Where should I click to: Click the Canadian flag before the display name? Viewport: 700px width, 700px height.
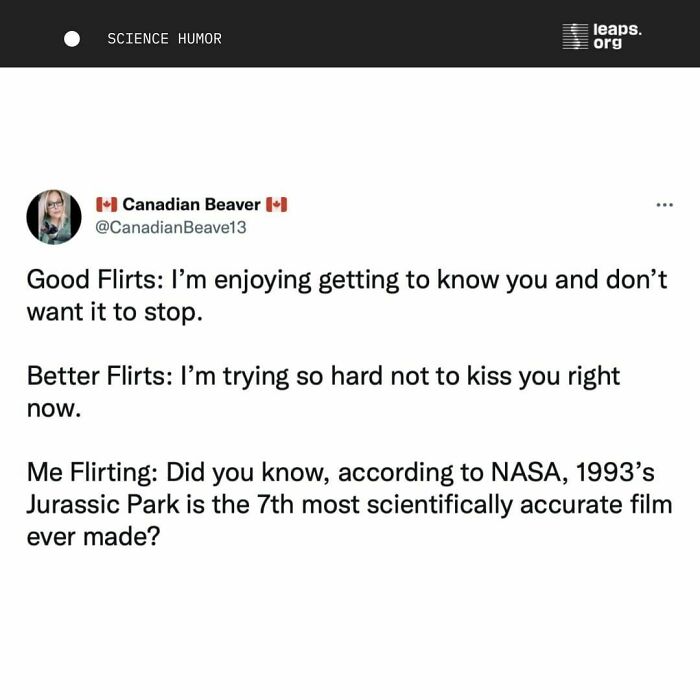pyautogui.click(x=106, y=205)
